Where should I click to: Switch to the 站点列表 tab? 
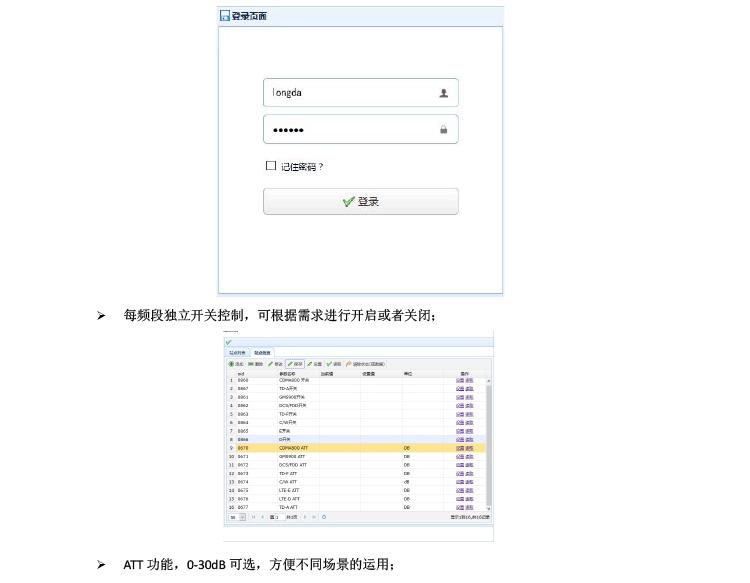pos(238,352)
